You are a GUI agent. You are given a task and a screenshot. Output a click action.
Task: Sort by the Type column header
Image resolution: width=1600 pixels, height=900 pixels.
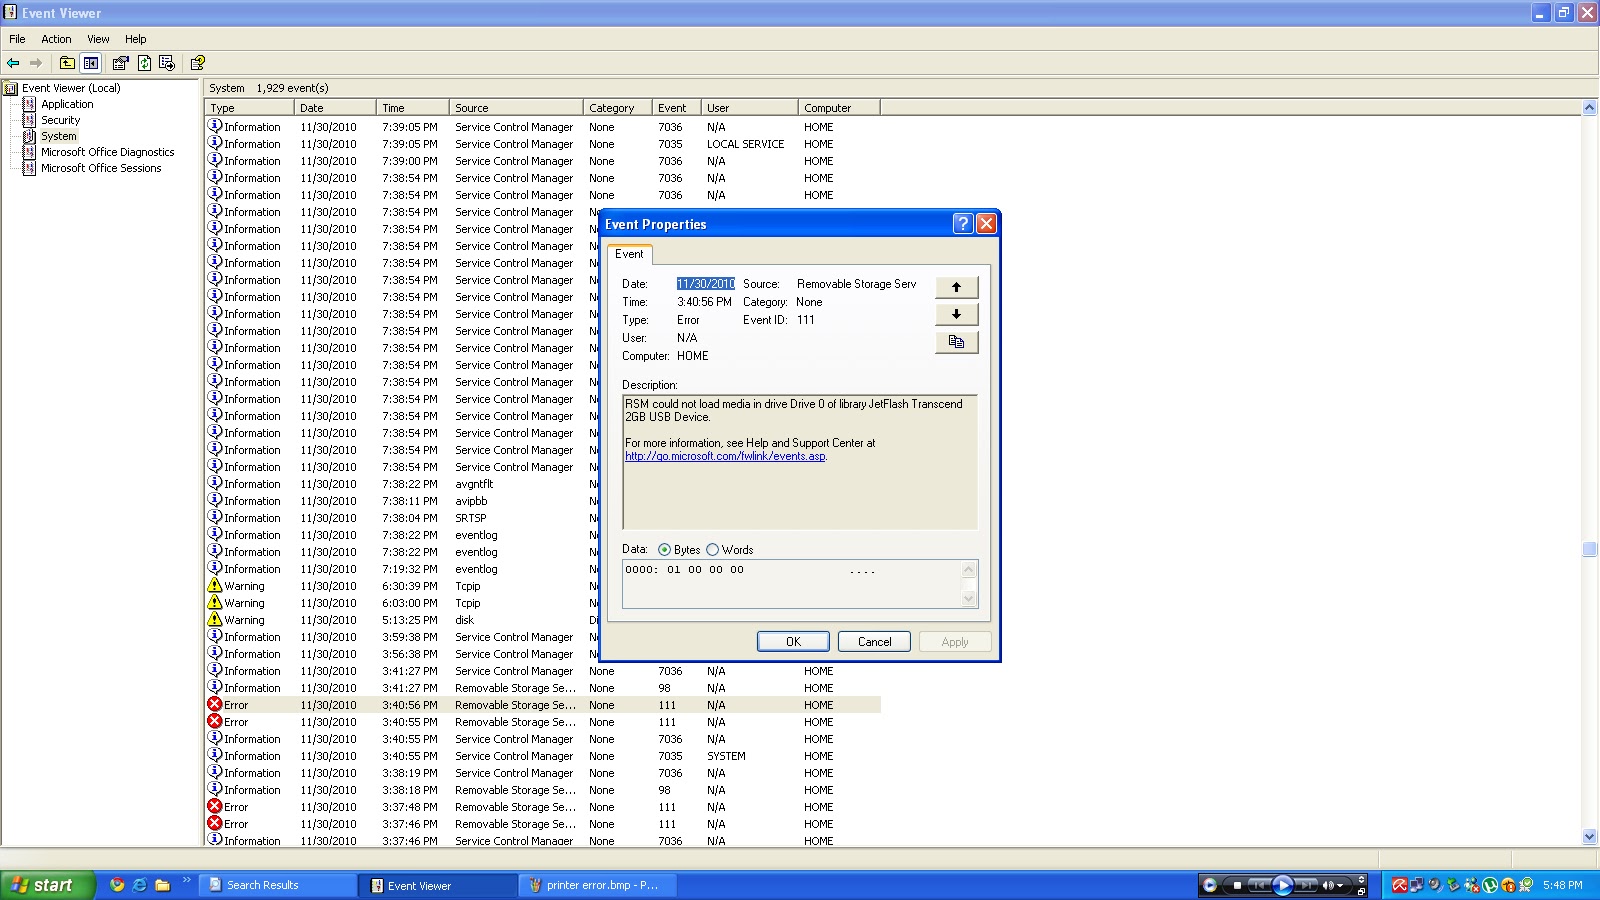[249, 108]
